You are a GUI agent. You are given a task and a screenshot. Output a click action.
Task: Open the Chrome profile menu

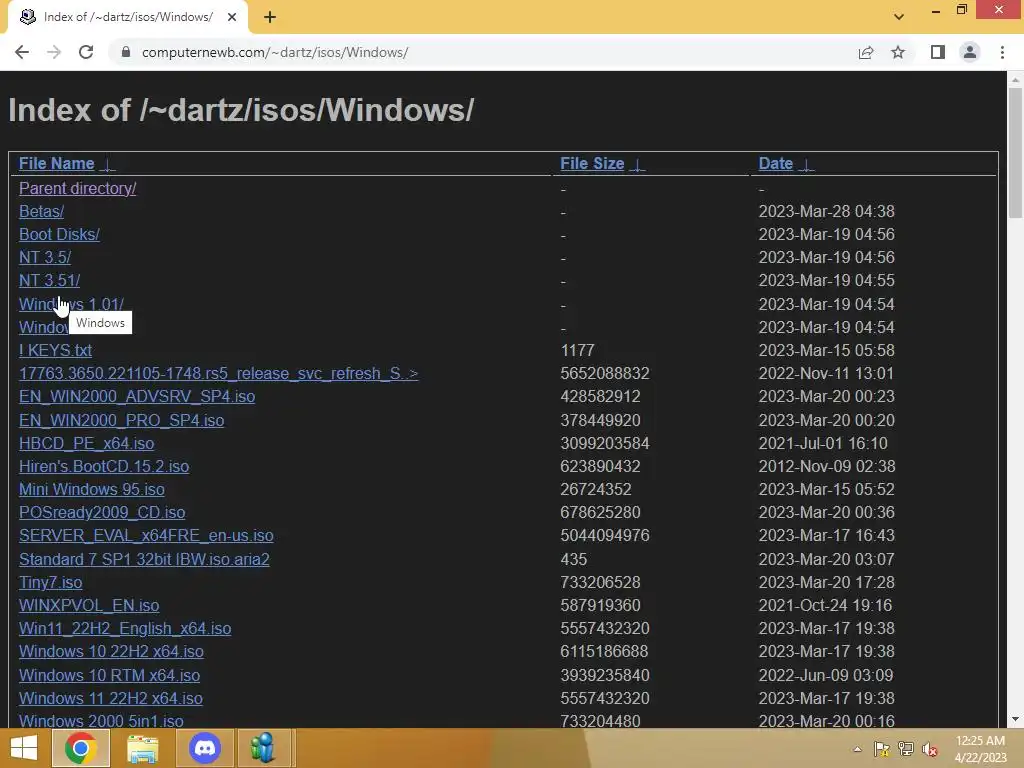970,52
